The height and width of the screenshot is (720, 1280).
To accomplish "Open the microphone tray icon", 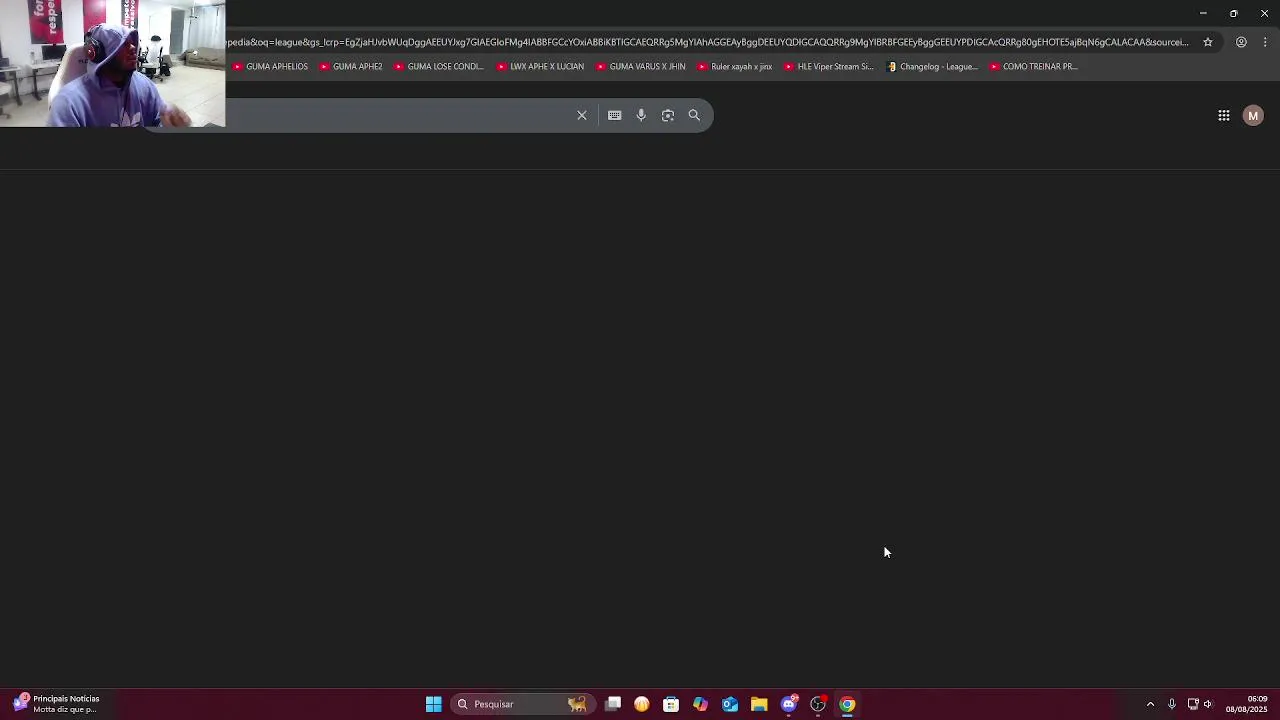I will point(1172,704).
